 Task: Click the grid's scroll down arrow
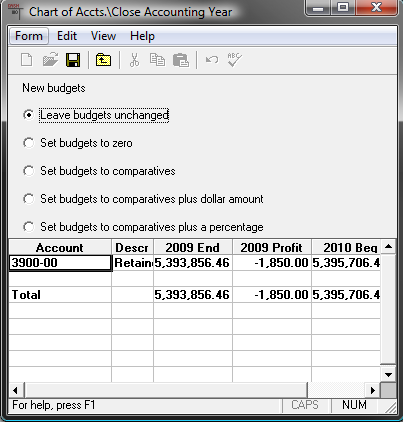388,374
